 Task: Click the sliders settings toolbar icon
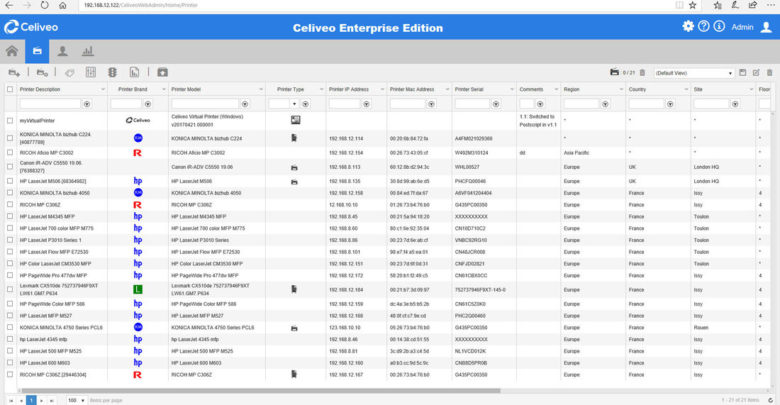(91, 73)
